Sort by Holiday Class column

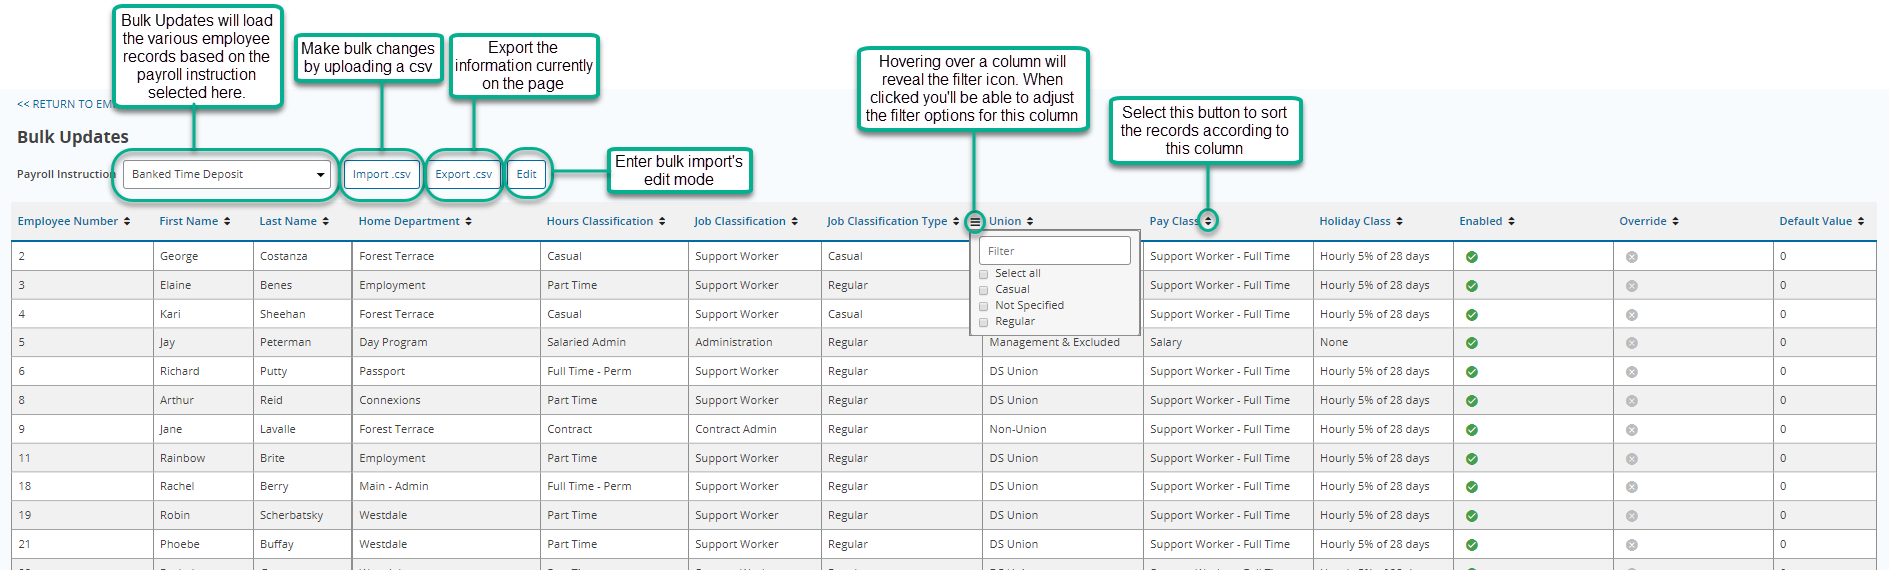(x=1399, y=222)
